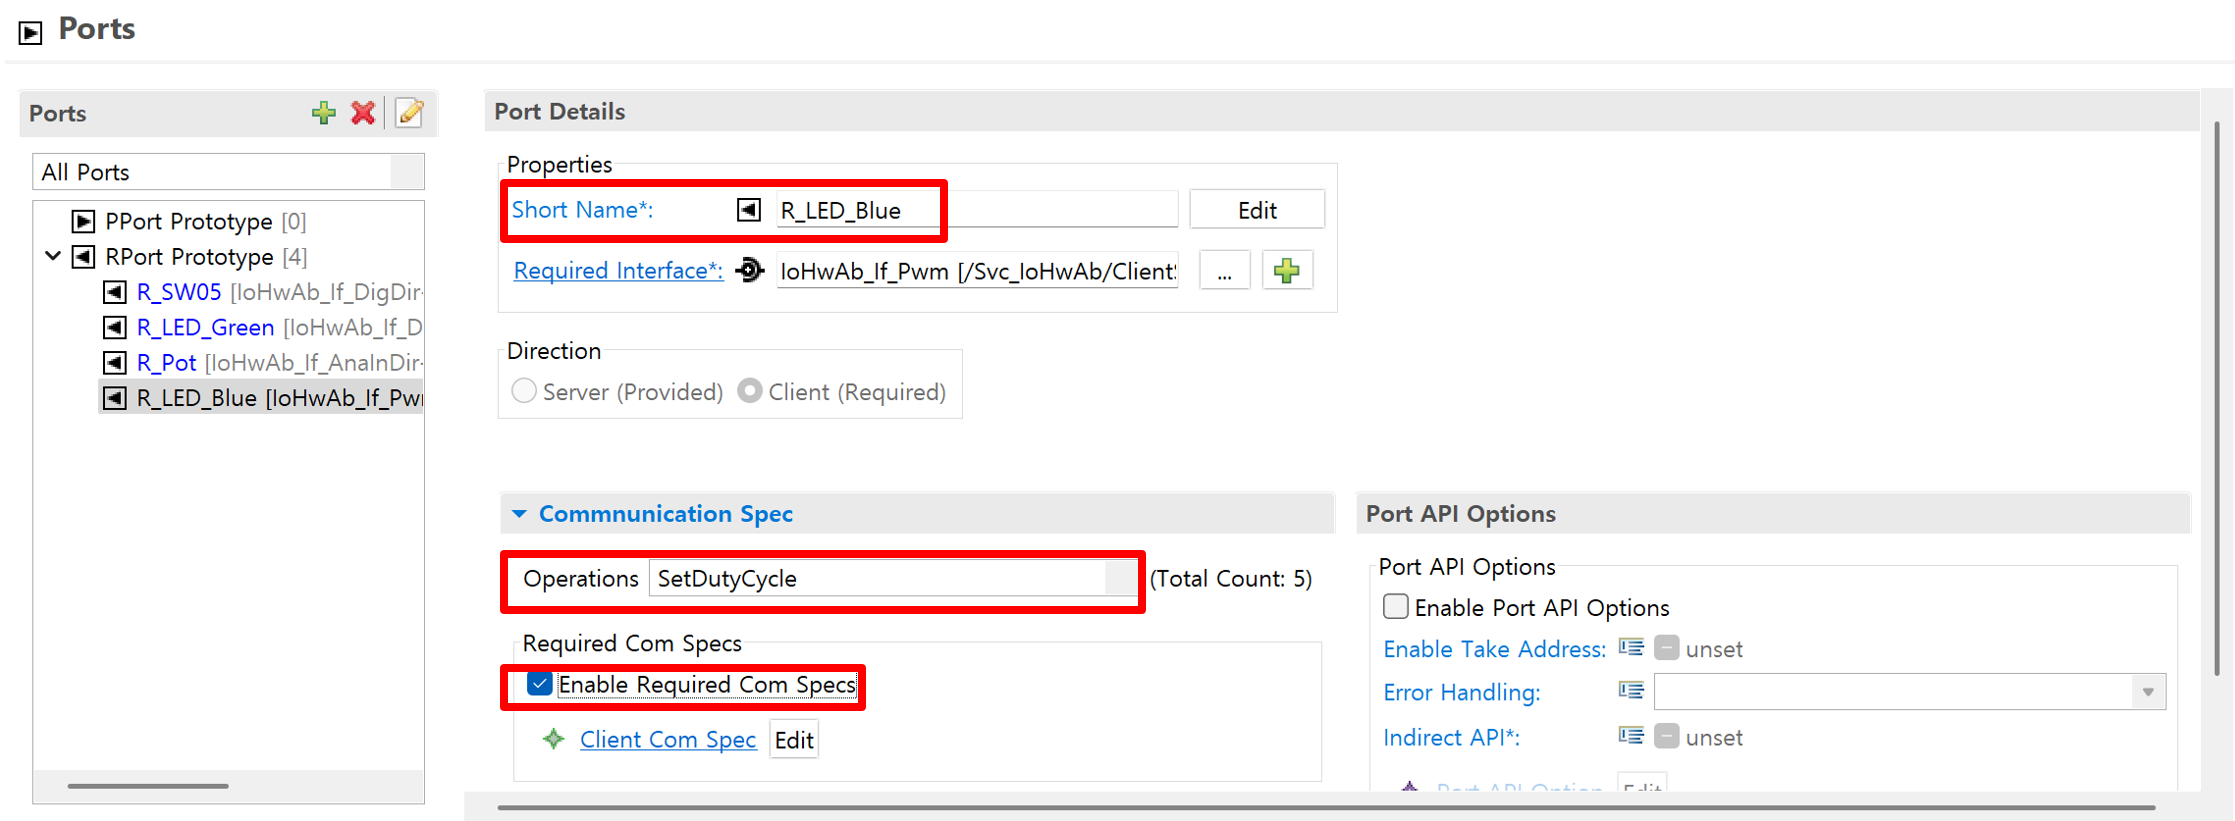The height and width of the screenshot is (821, 2235).
Task: Click Client Com Spec add icon
Action: pos(553,739)
